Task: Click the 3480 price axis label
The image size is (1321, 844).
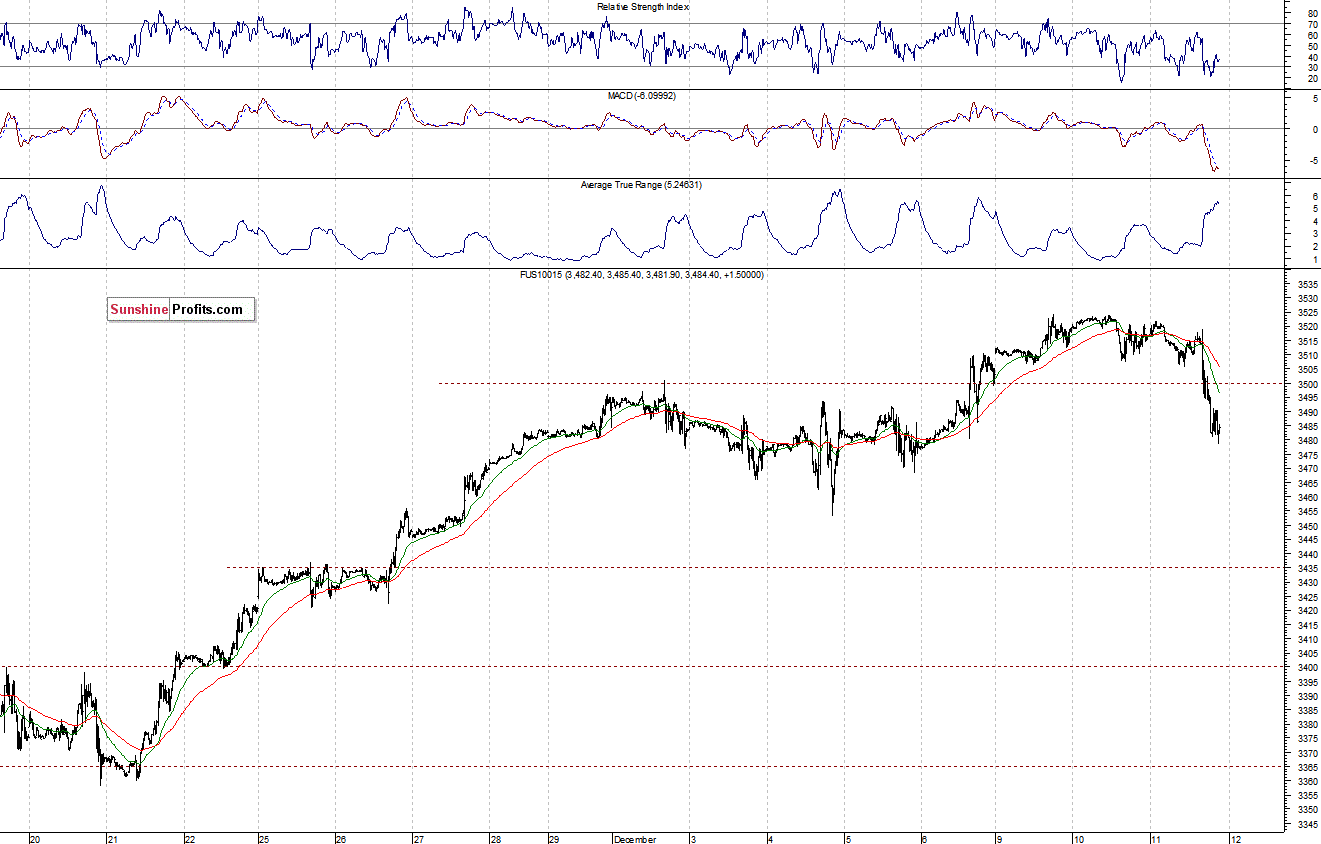Action: point(1306,441)
